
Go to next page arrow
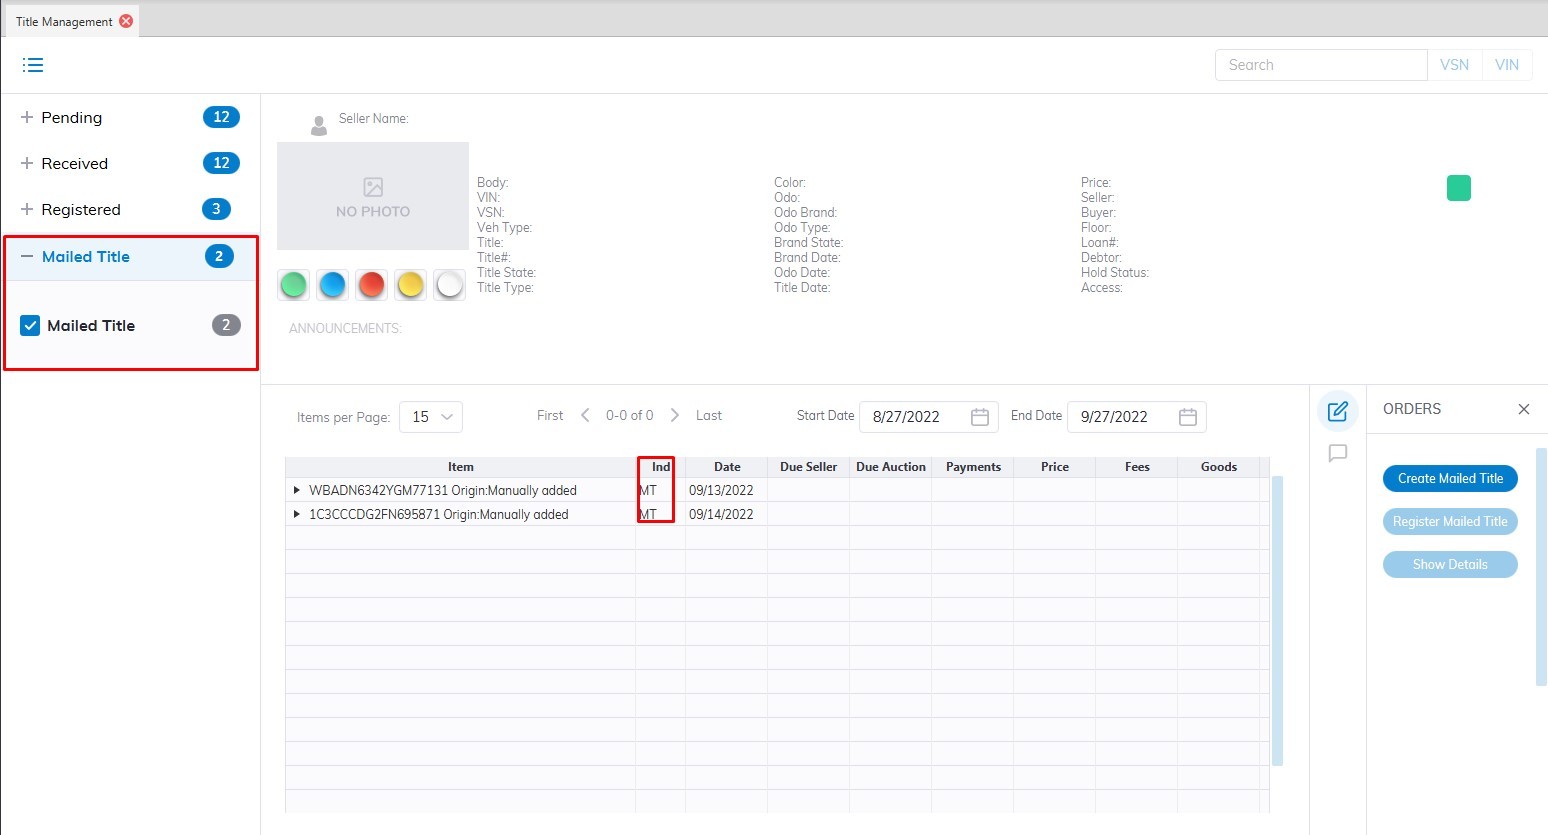pos(675,415)
